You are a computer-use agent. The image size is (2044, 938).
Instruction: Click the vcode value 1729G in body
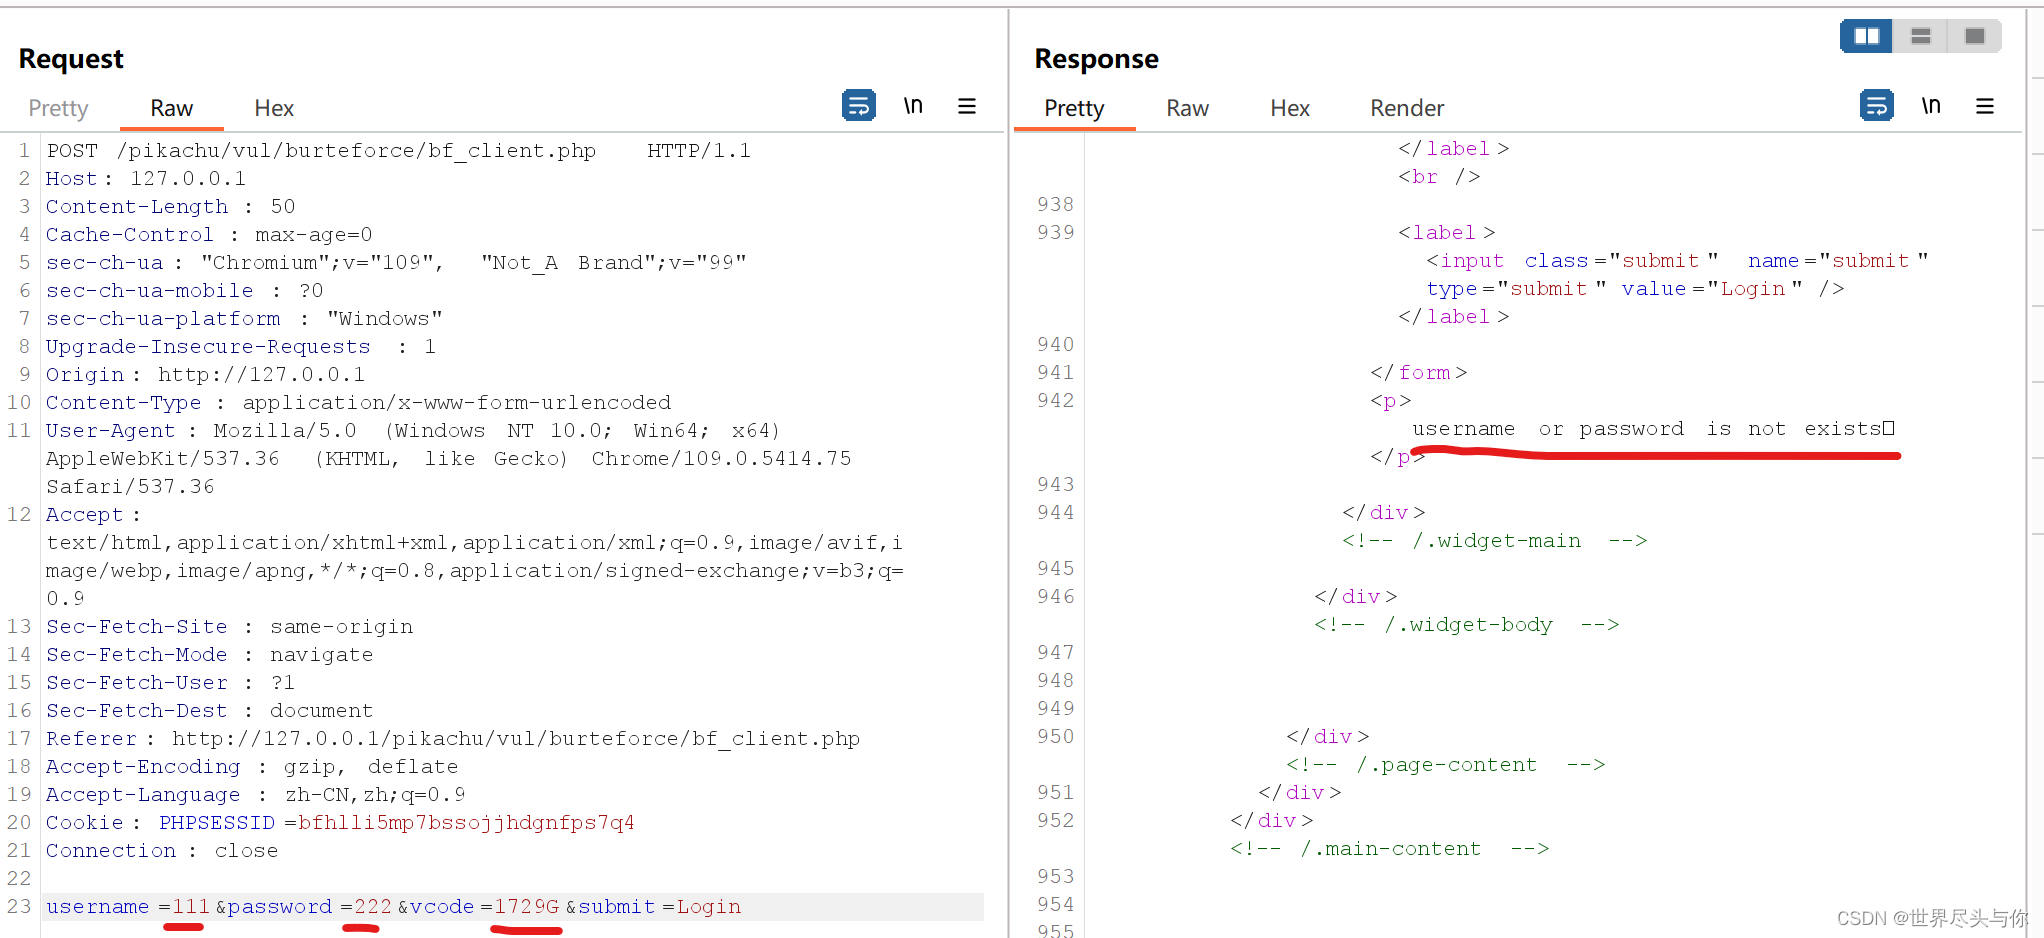(x=527, y=907)
